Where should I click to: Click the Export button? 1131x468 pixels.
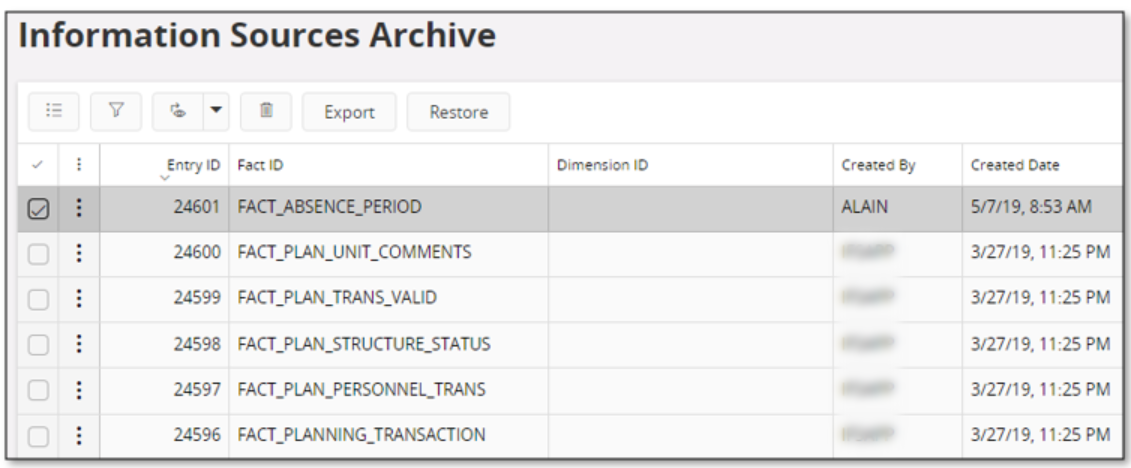[349, 112]
